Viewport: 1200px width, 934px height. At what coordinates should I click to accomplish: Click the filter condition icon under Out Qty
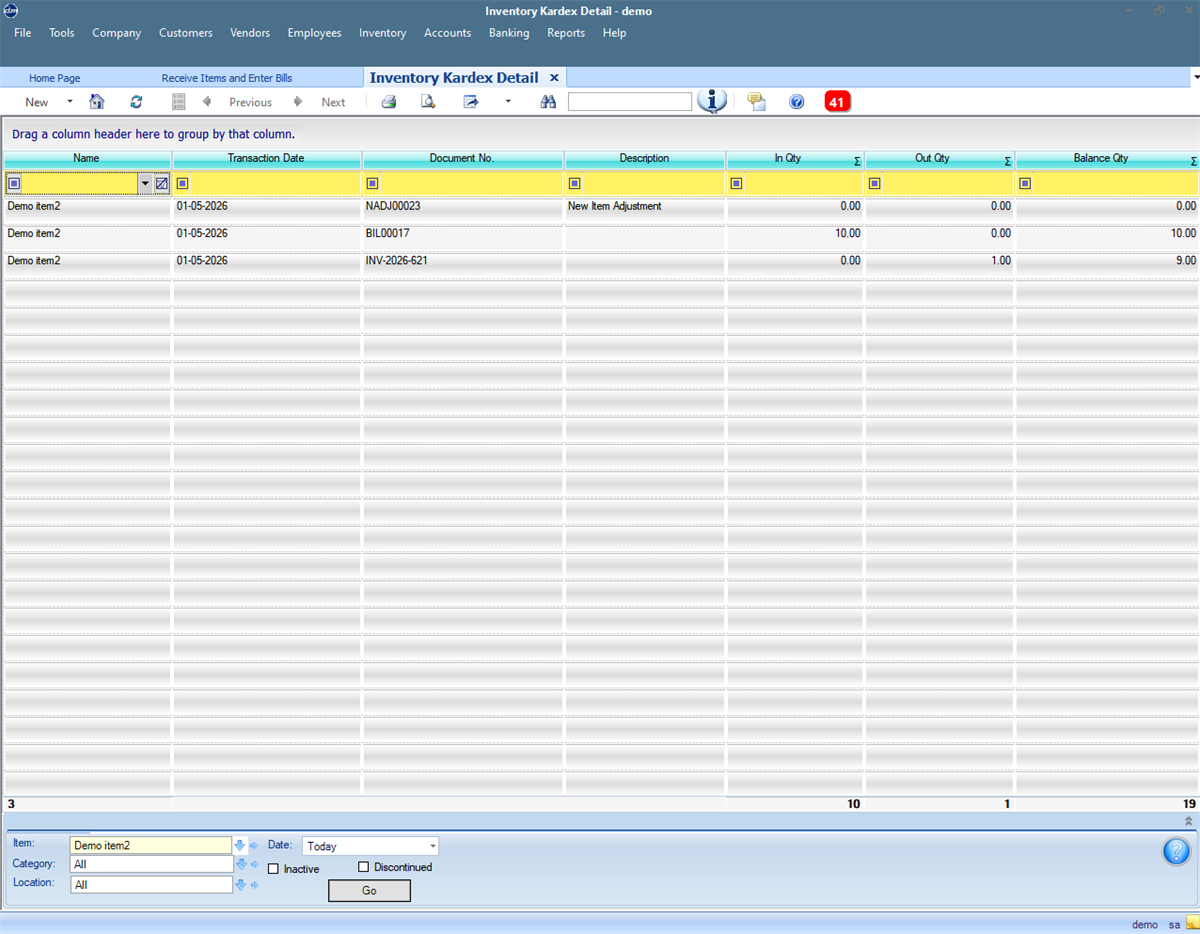[x=874, y=183]
